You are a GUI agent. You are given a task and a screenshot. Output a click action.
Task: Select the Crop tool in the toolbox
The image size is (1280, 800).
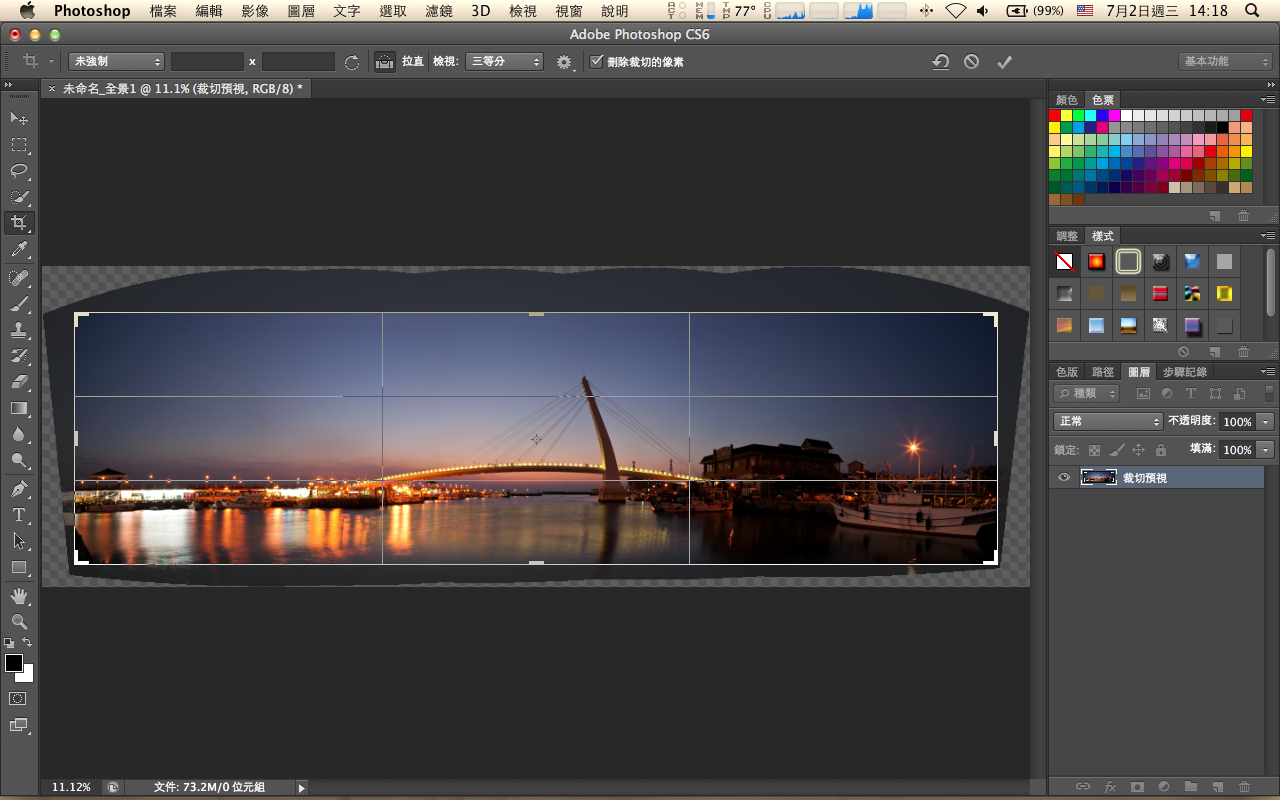(x=19, y=223)
